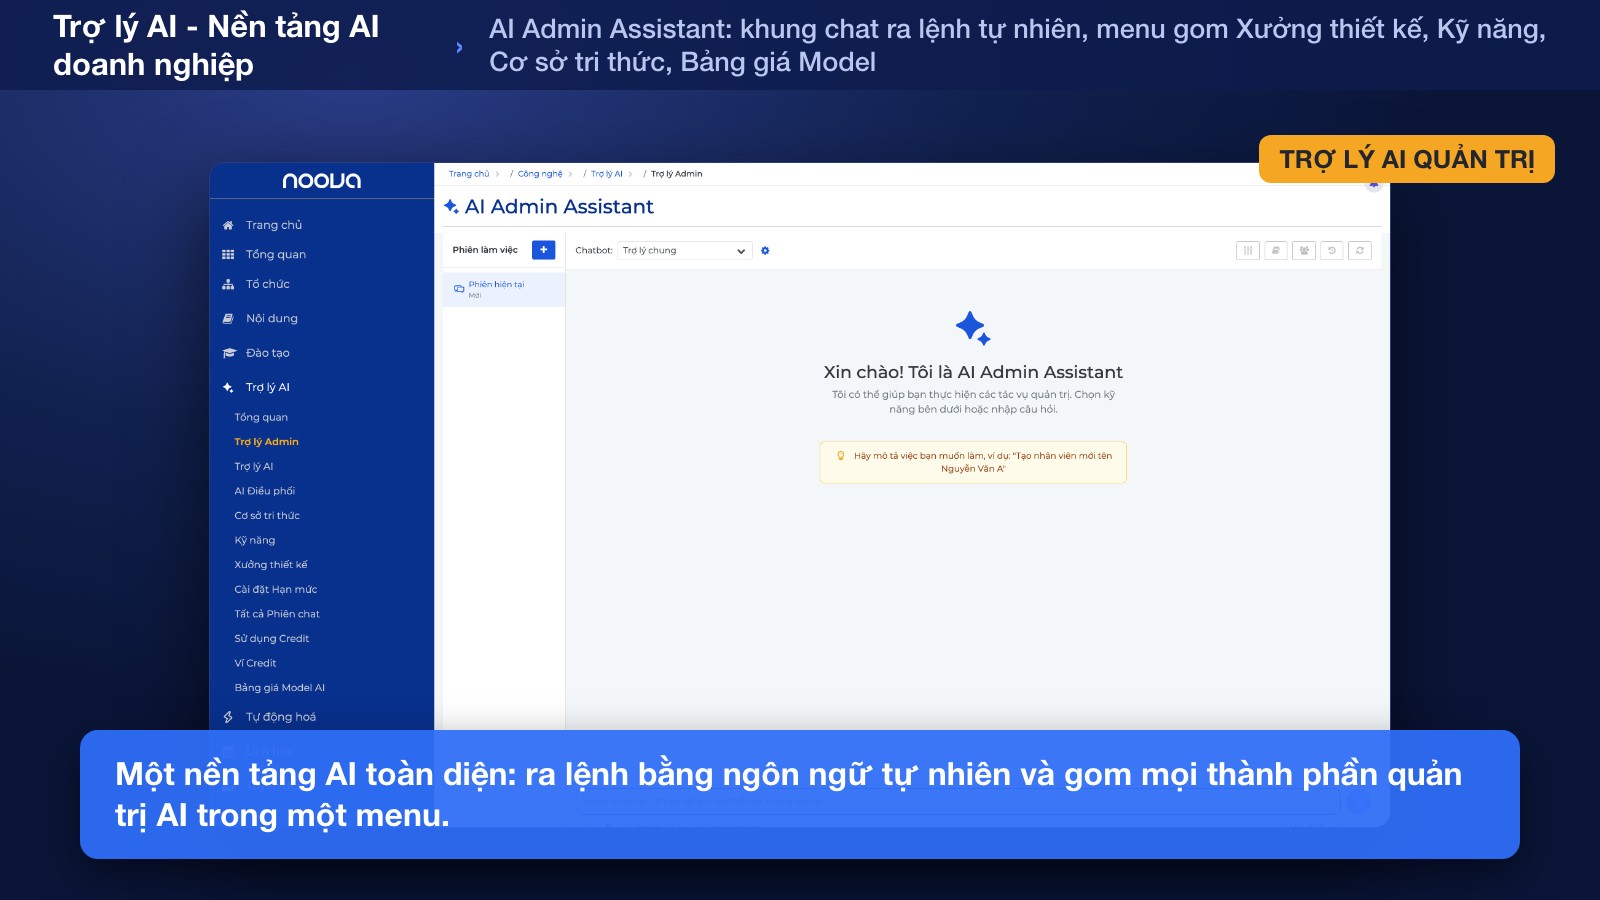1600x900 pixels.
Task: Open Ví Credit page
Action: [255, 663]
